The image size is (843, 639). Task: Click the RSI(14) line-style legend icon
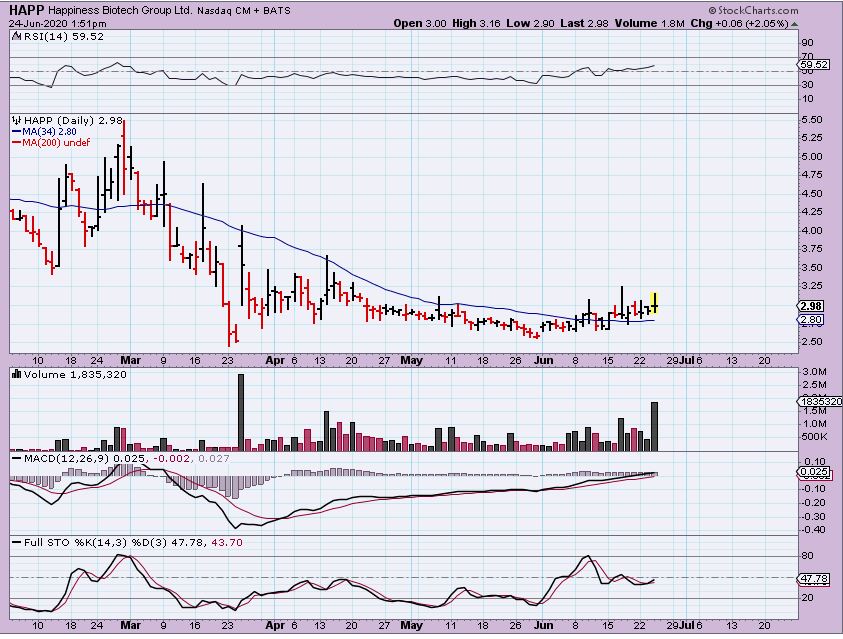16,37
